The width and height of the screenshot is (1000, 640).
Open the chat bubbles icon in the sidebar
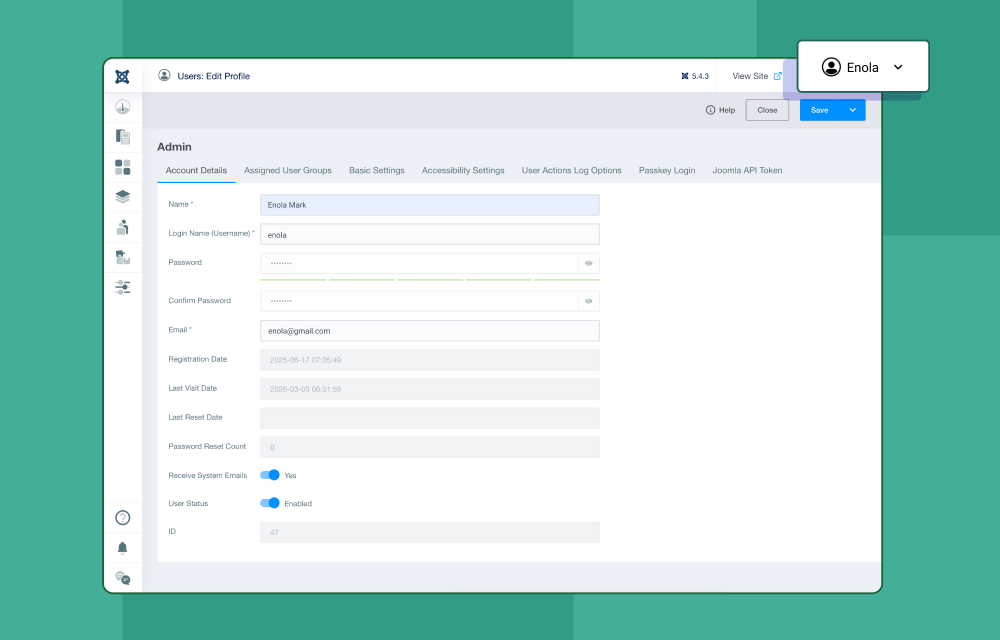click(122, 578)
